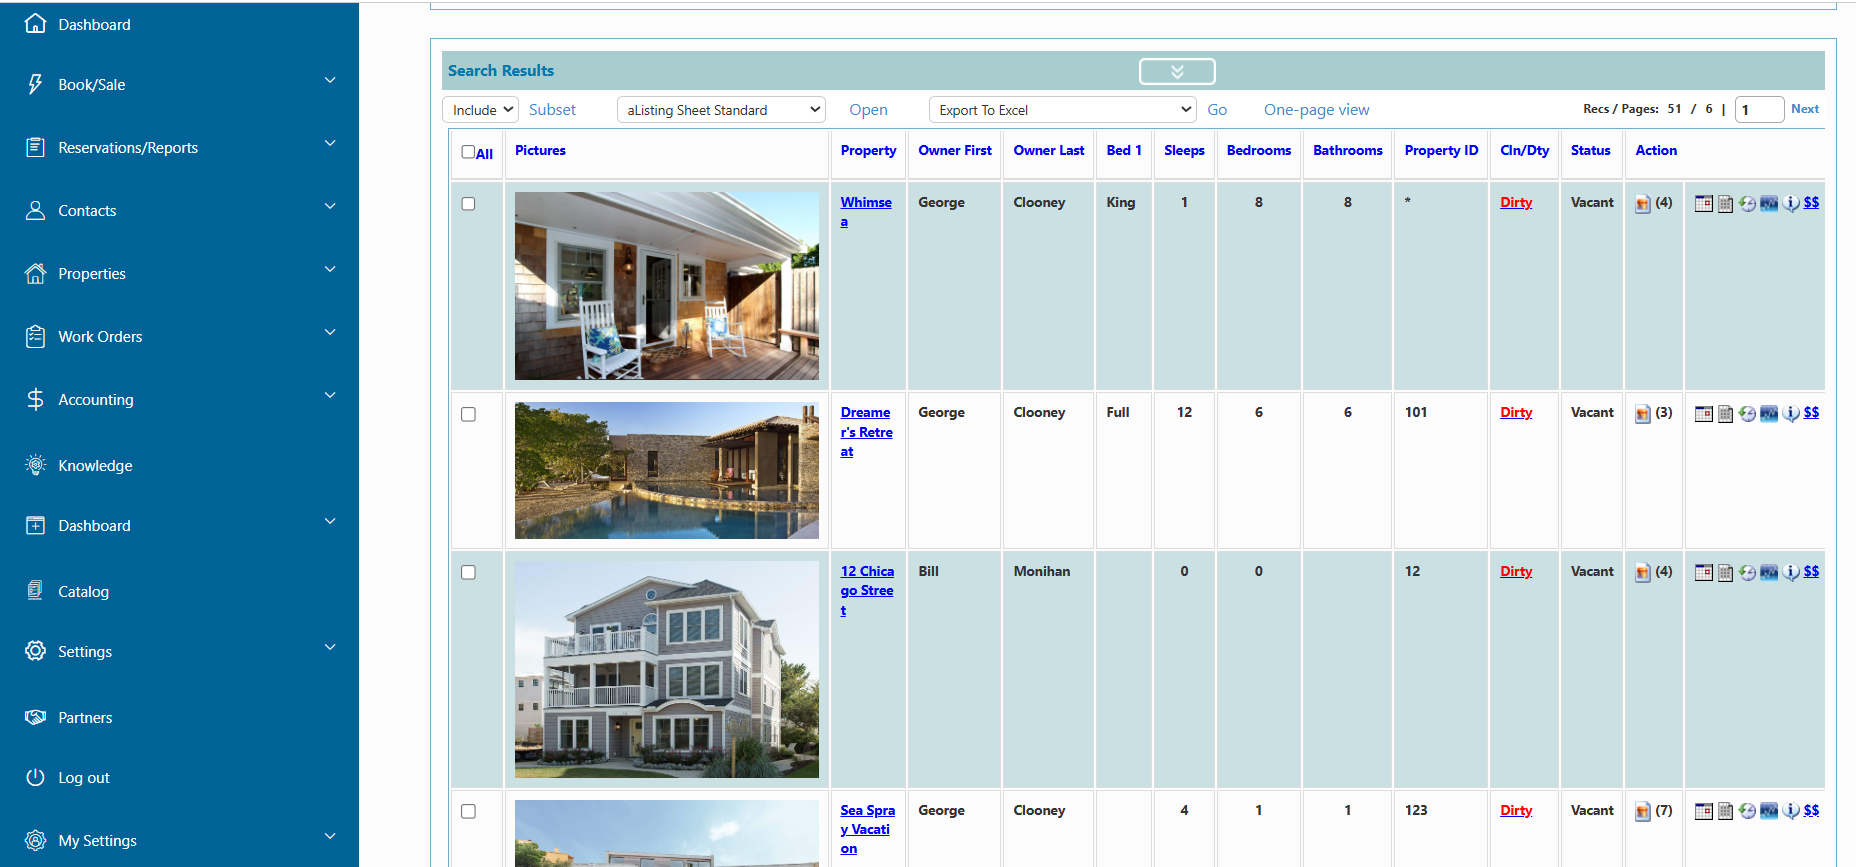Open the calendar icon in the Whimsea row
1856x867 pixels.
tap(1704, 204)
